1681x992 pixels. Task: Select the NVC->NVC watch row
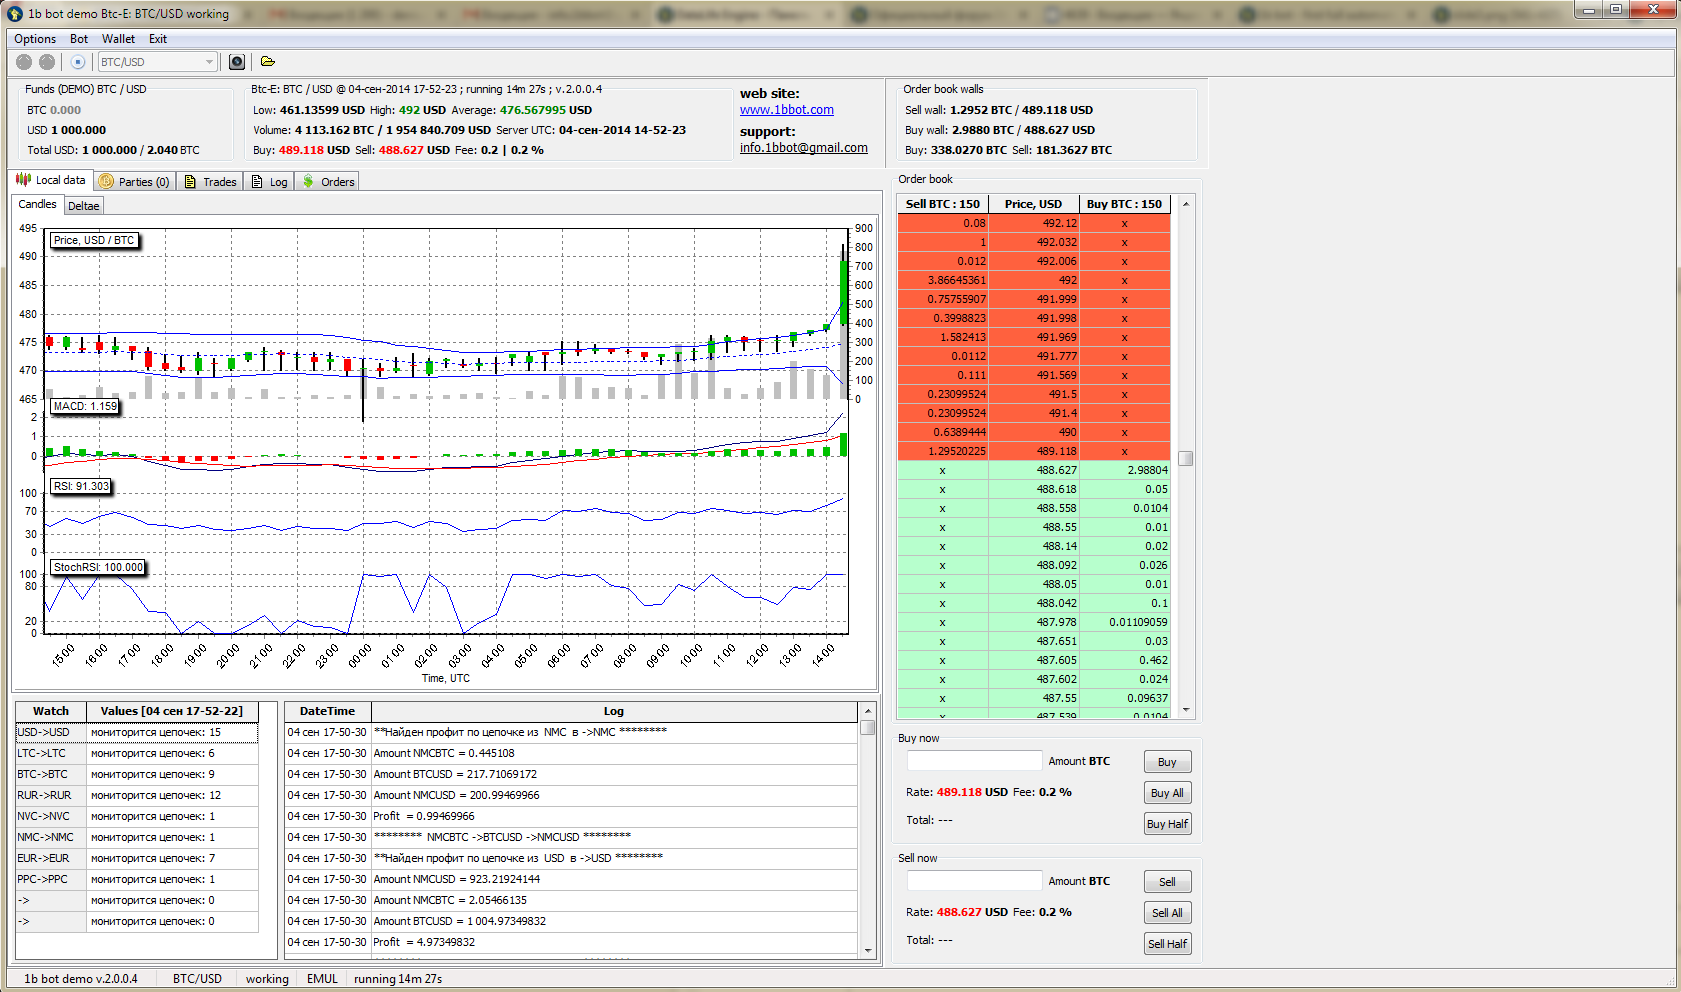click(x=137, y=816)
